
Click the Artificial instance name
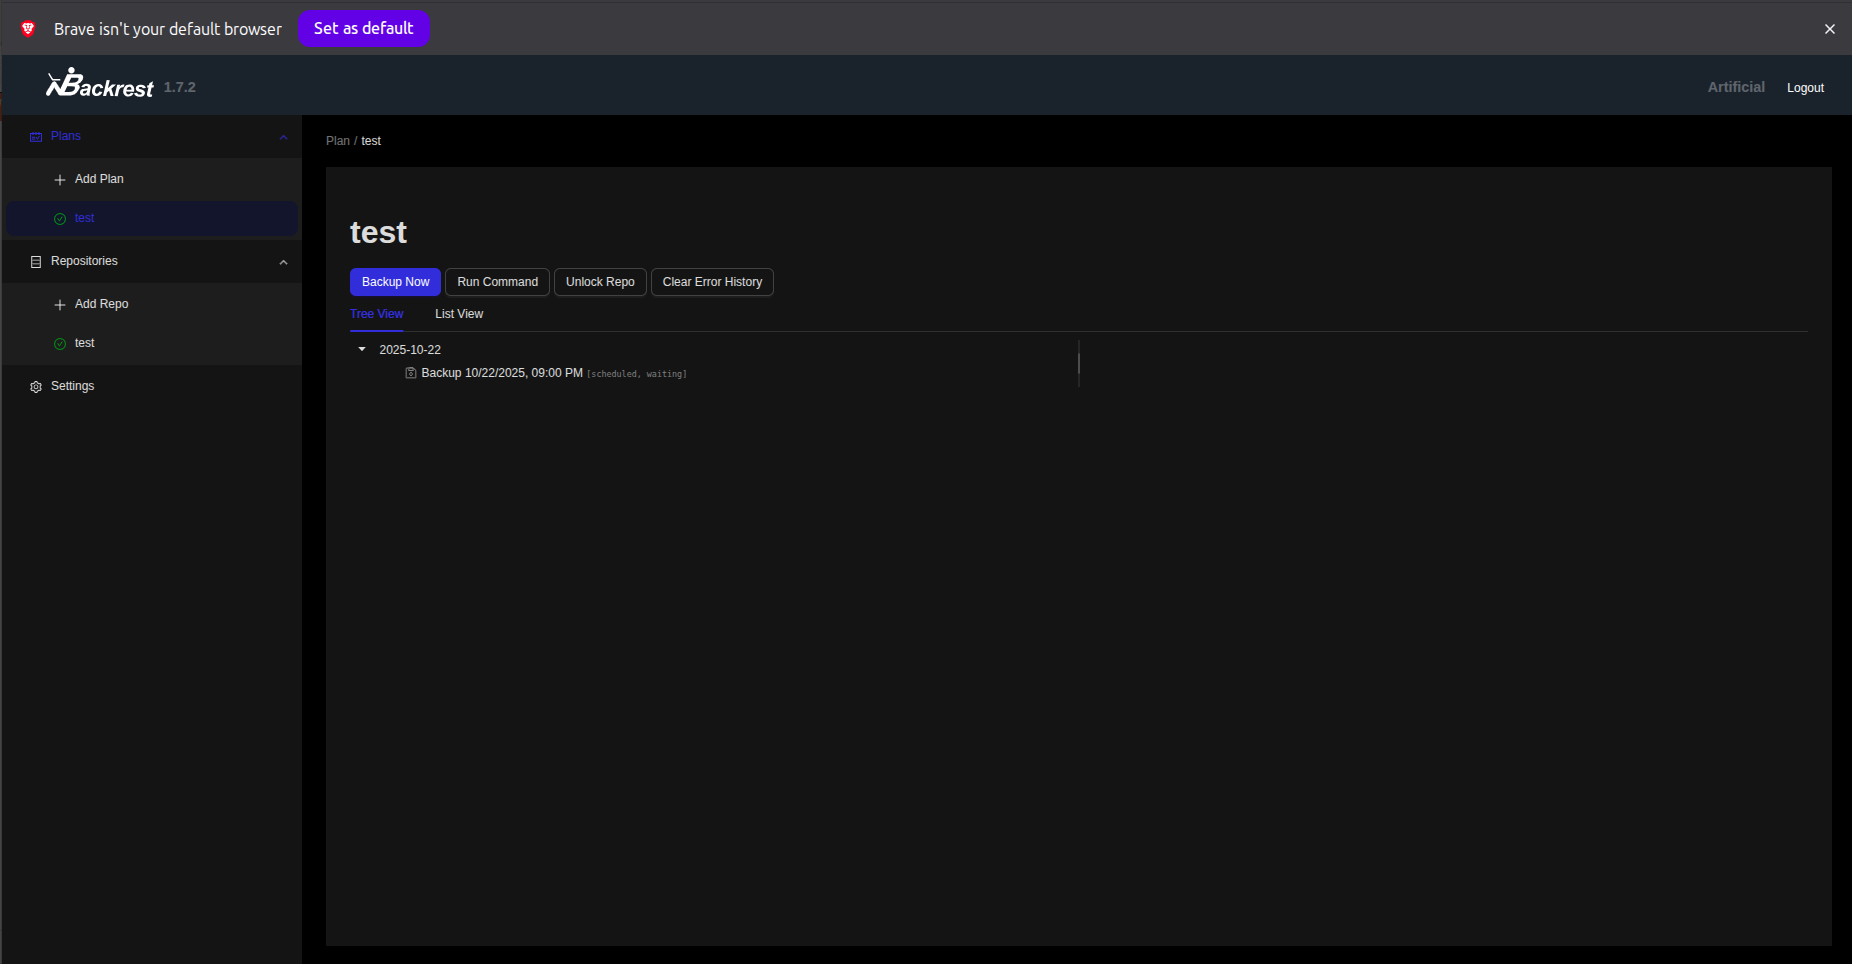1736,87
